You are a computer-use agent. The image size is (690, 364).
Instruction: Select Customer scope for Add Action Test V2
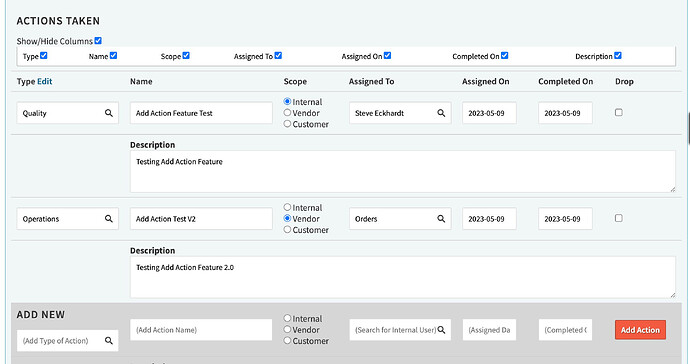[287, 230]
